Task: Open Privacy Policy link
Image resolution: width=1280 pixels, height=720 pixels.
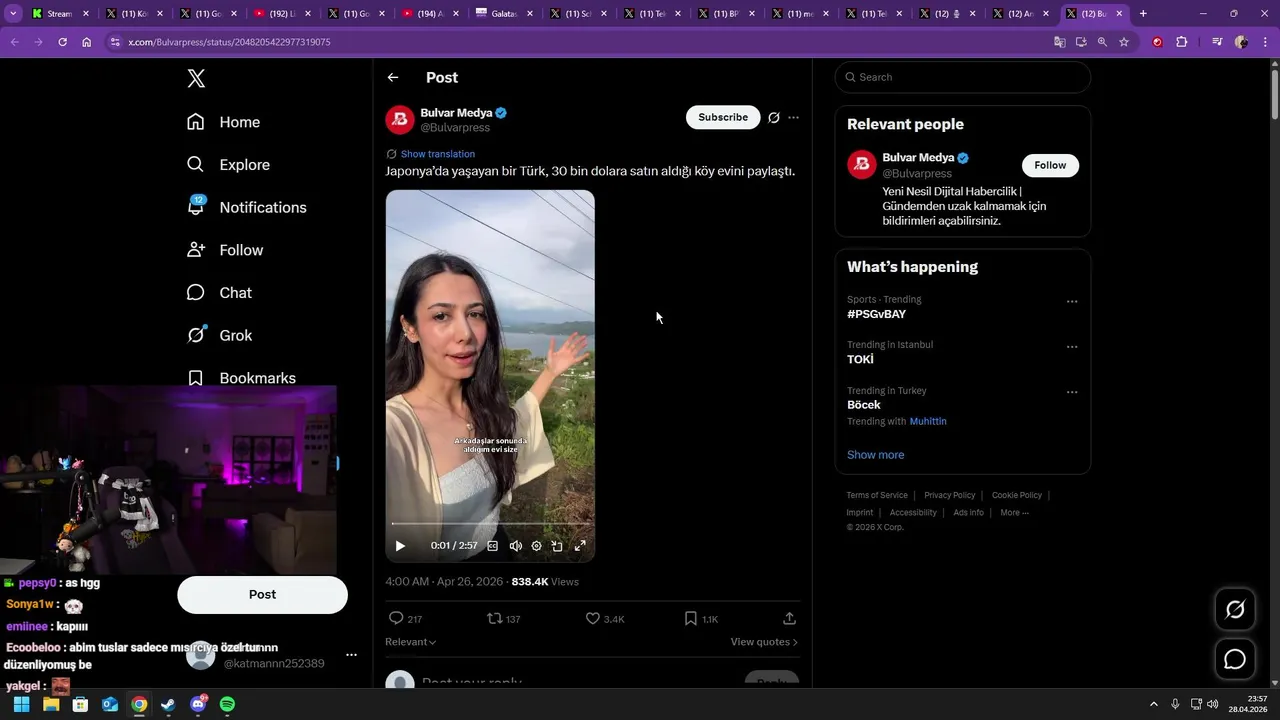Action: click(x=949, y=495)
